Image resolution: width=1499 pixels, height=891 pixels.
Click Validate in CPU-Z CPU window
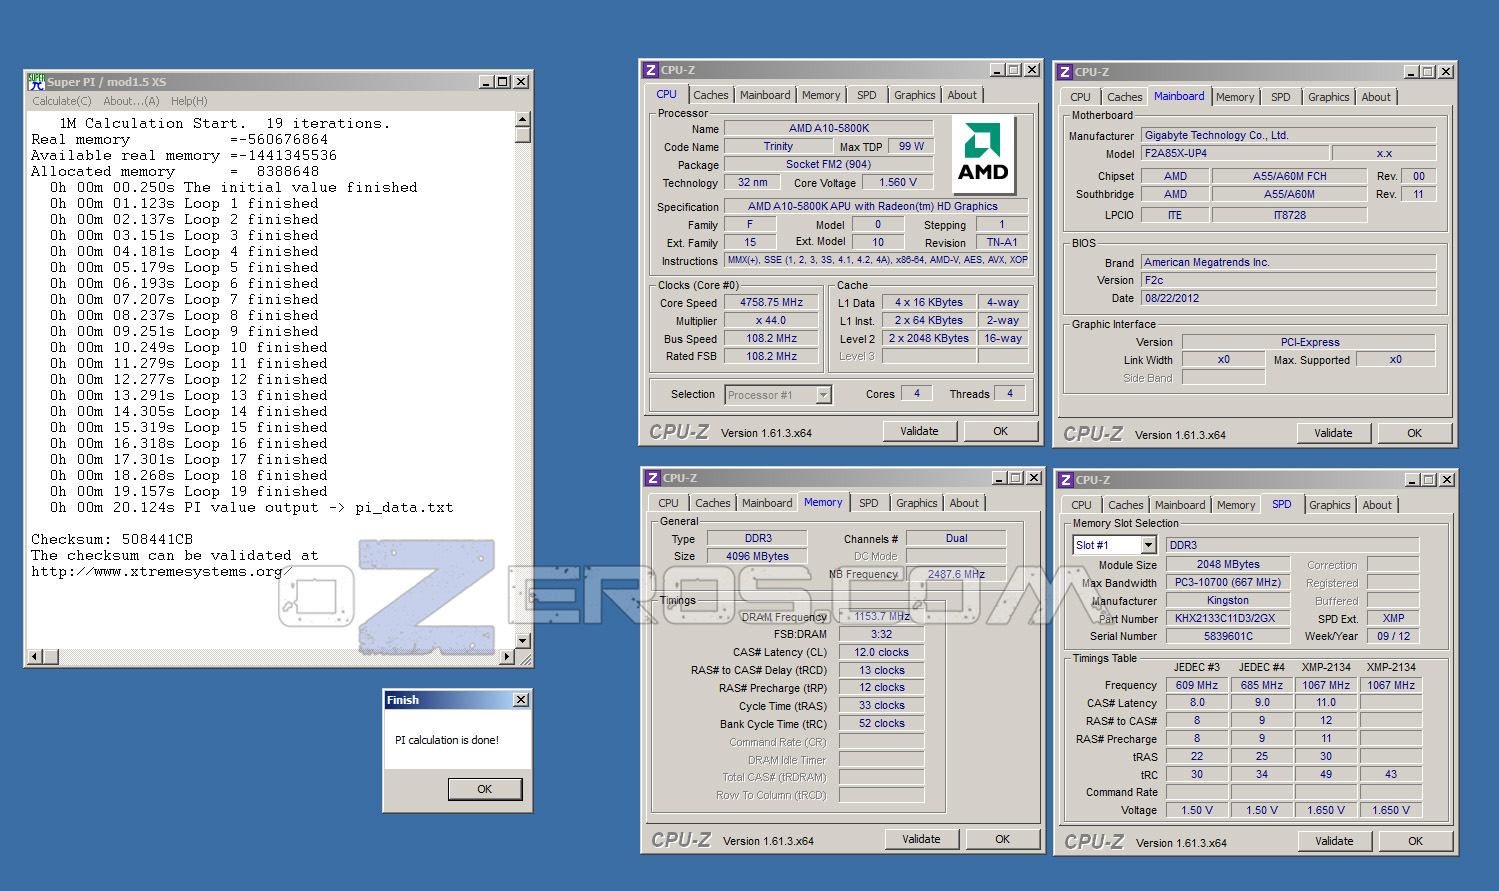coord(920,431)
